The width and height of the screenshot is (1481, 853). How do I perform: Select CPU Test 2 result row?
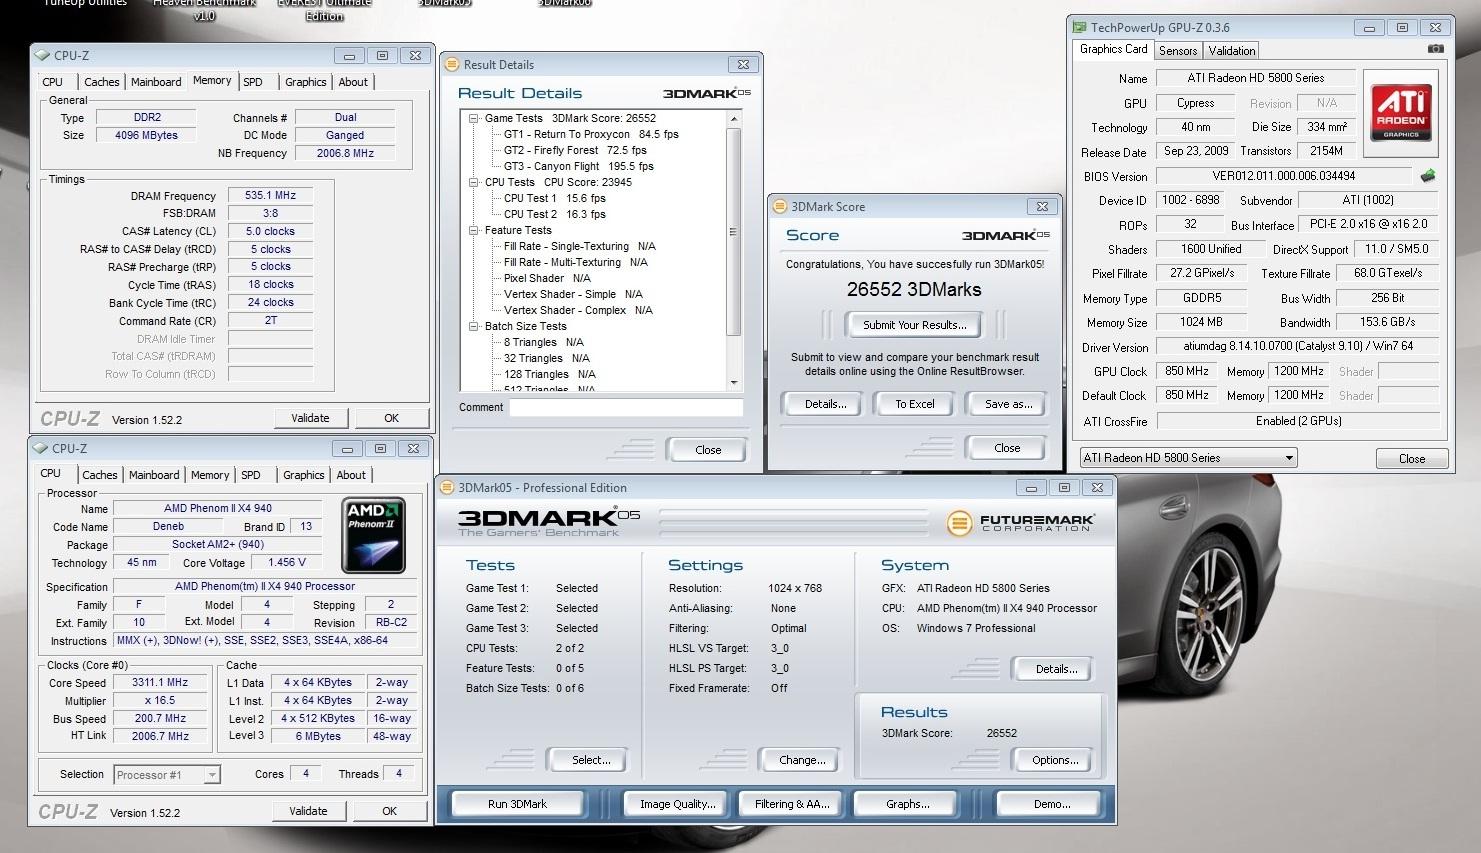pyautogui.click(x=554, y=214)
